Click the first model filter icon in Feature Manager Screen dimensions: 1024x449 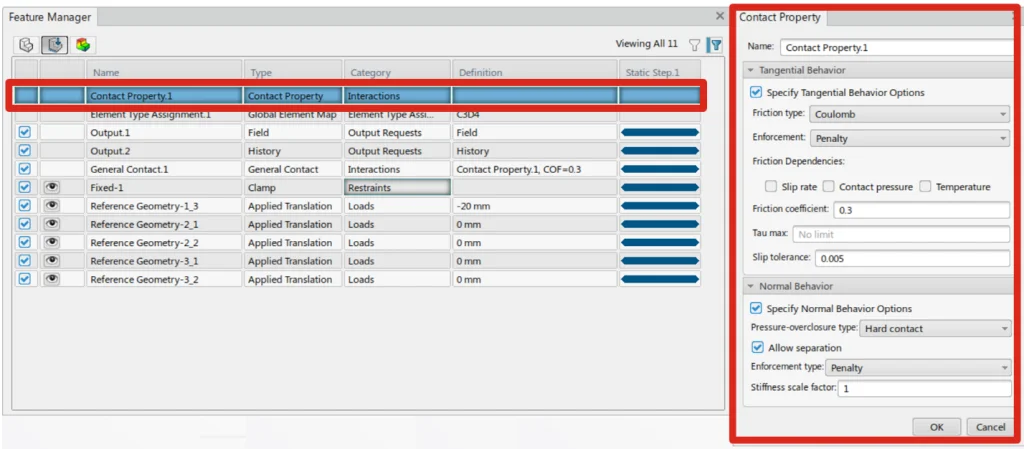(27, 45)
